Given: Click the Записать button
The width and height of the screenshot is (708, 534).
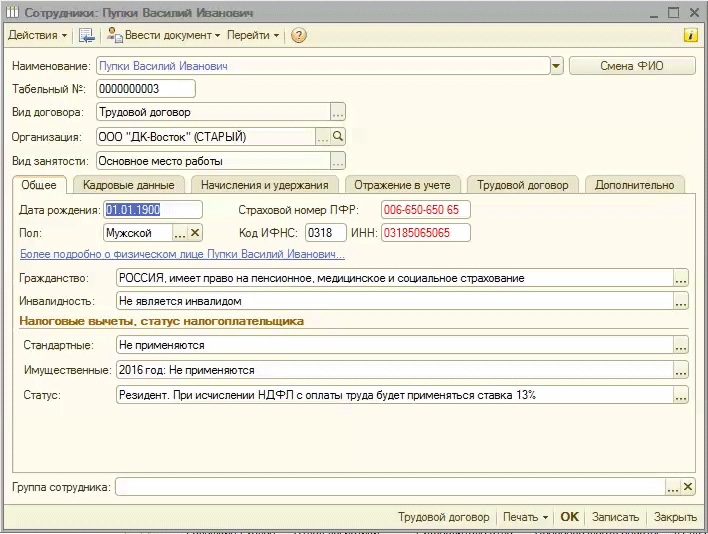Looking at the screenshot, I should click(x=615, y=517).
